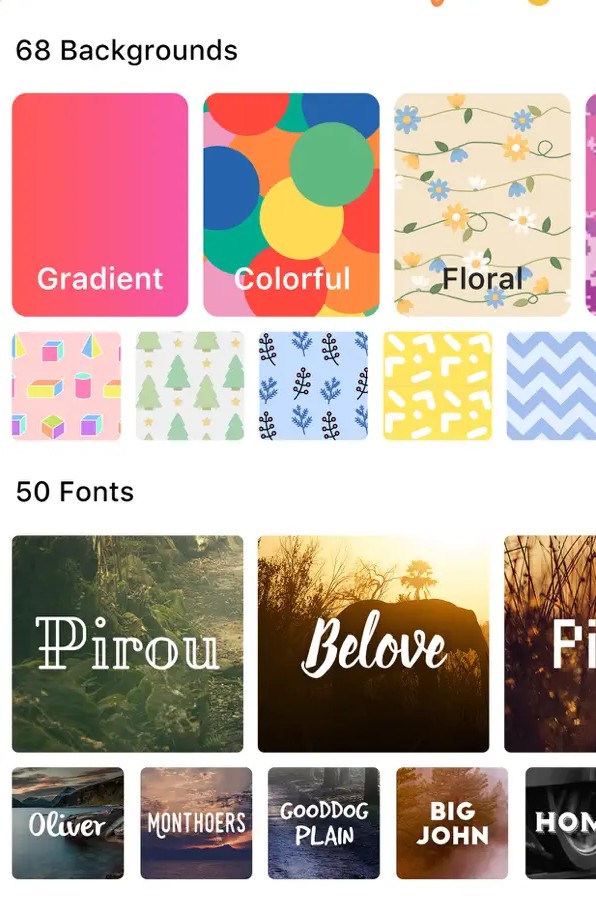
Task: Choose the Oliver font tile
Action: (x=68, y=823)
